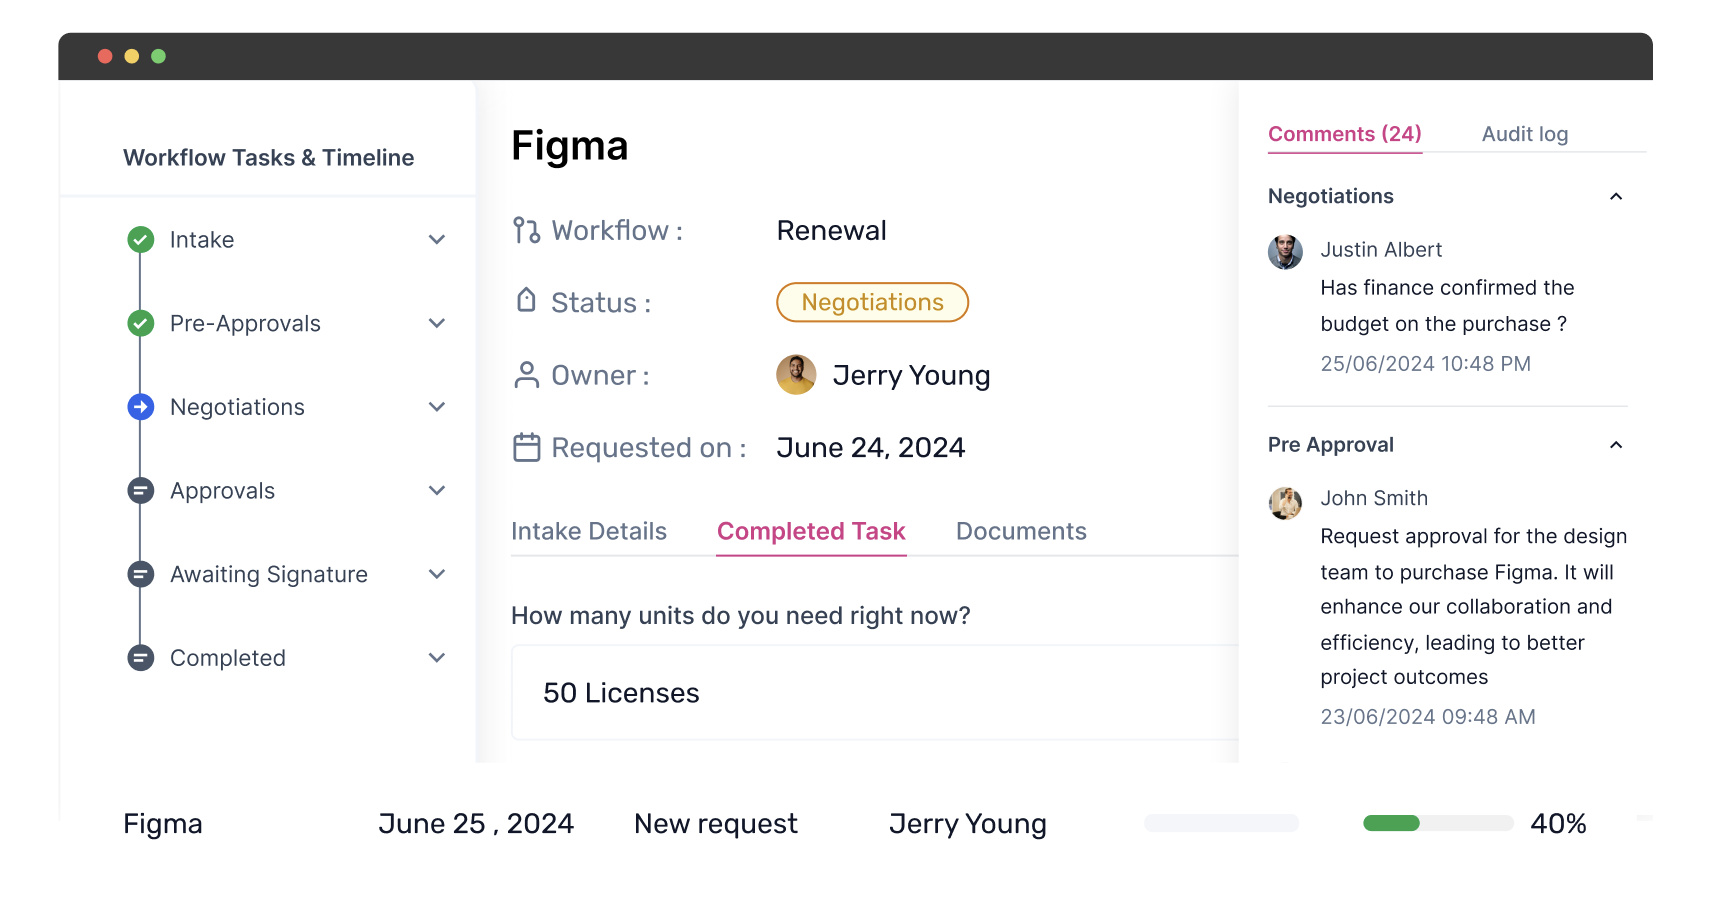Collapse the Pre Approval comments section
This screenshot has width=1712, height=916.
[x=1616, y=445]
